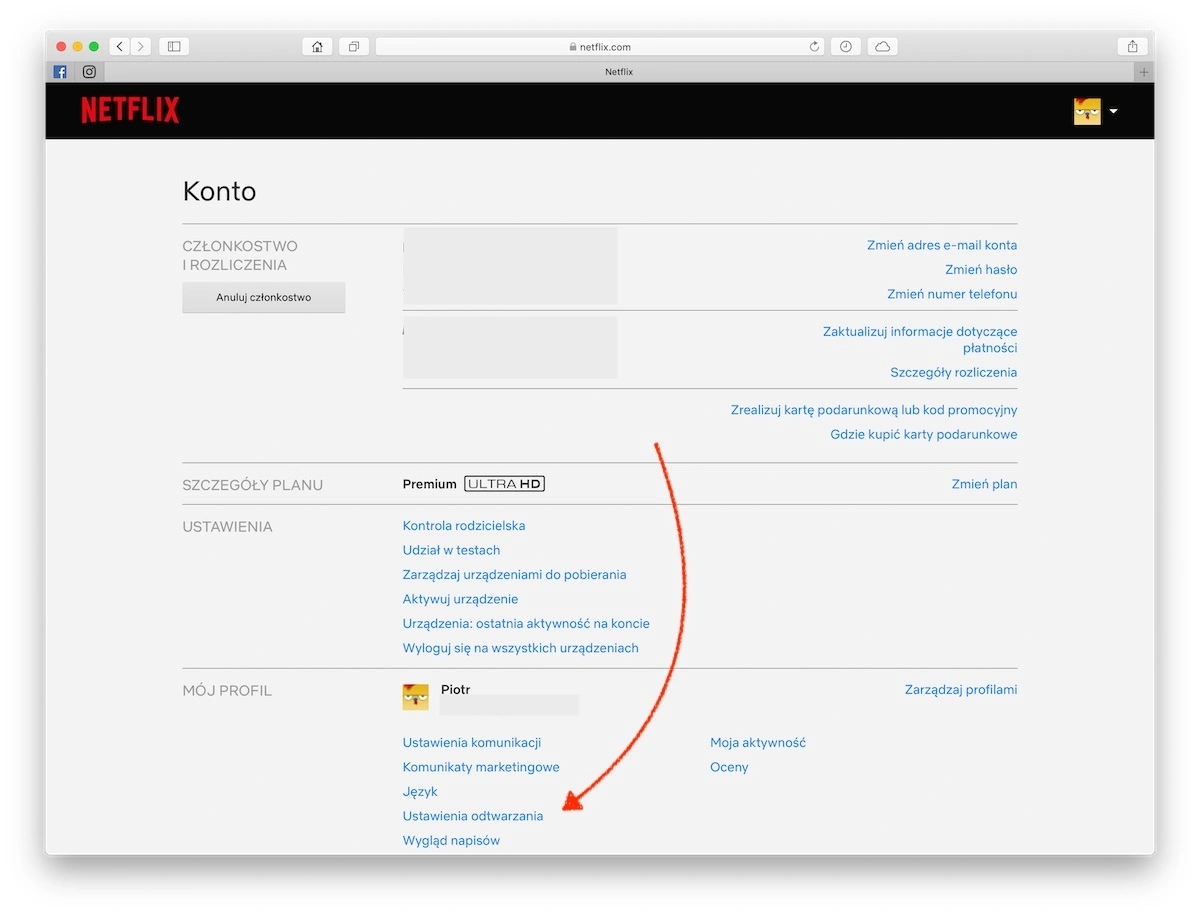Show the Safari sidebar
The width and height of the screenshot is (1200, 915).
(x=173, y=47)
